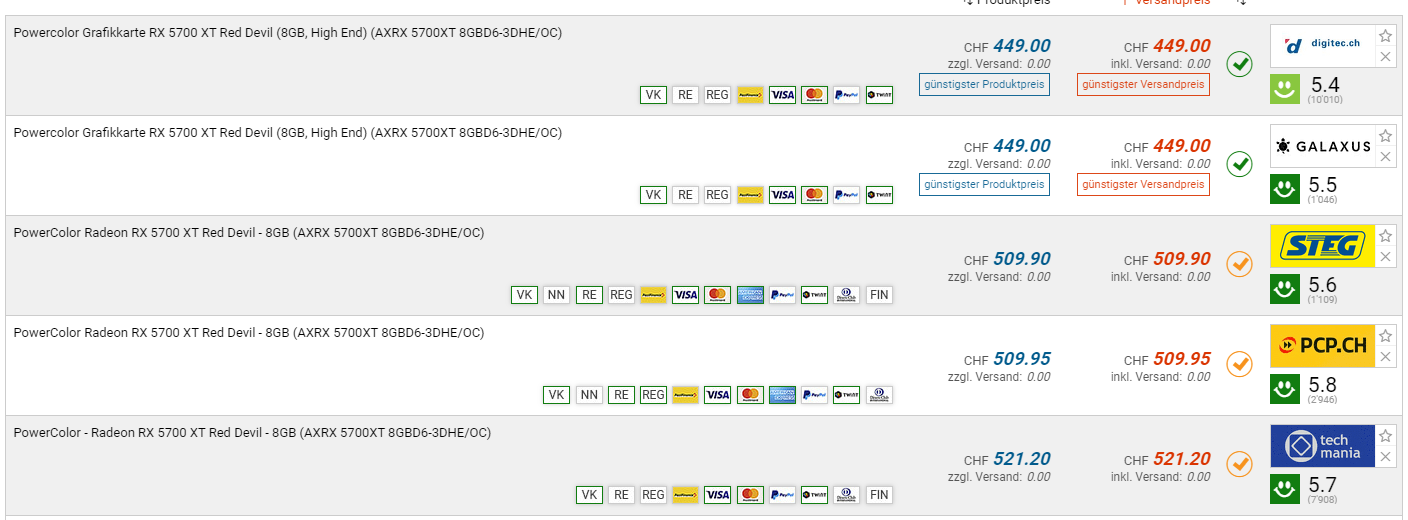
Task: Click American Express icon in STEG row
Action: pos(749,295)
